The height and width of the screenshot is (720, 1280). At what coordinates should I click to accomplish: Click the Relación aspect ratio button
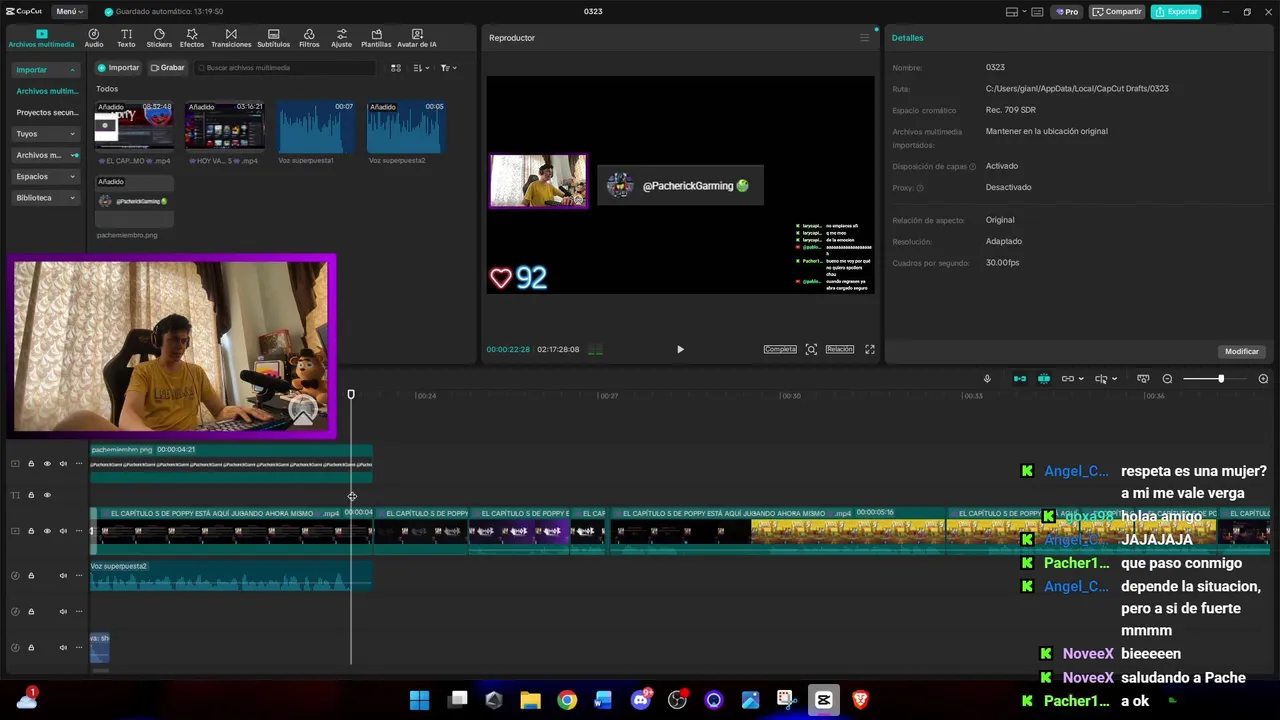840,349
